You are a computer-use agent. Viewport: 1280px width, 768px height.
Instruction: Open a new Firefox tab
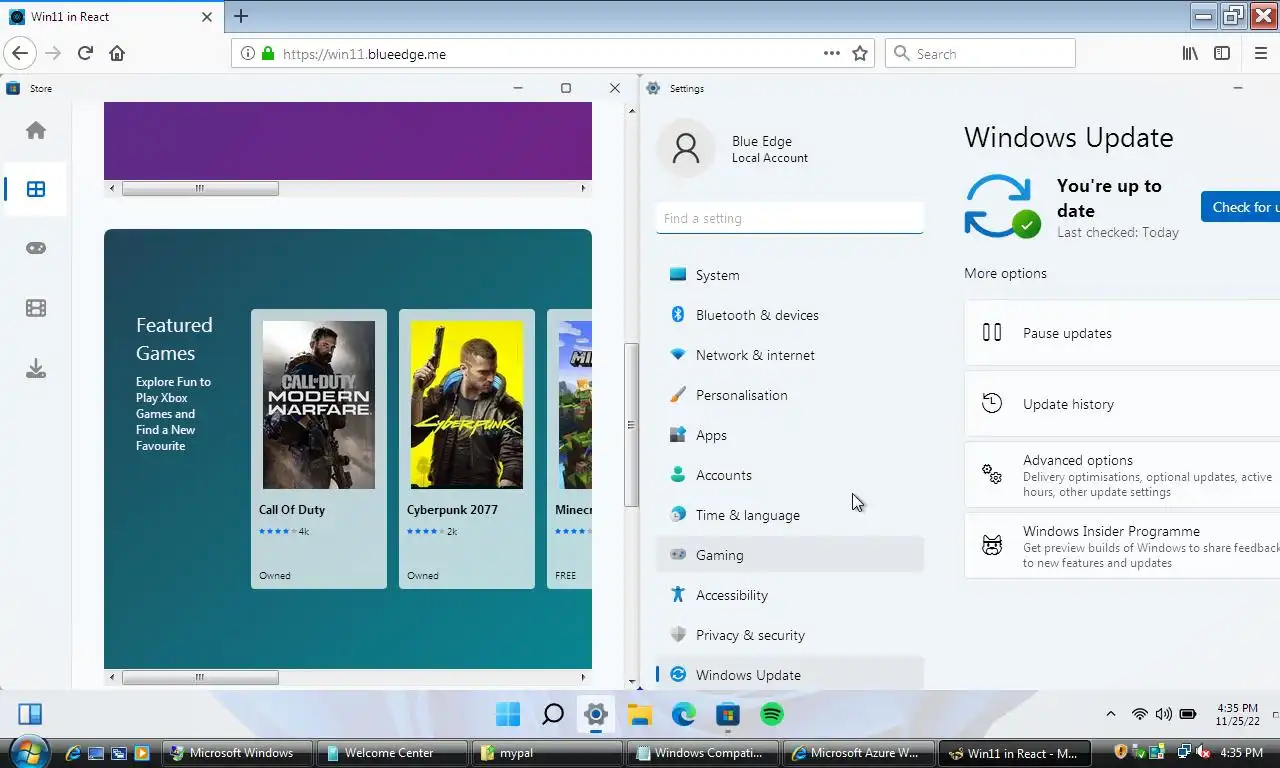click(x=241, y=16)
